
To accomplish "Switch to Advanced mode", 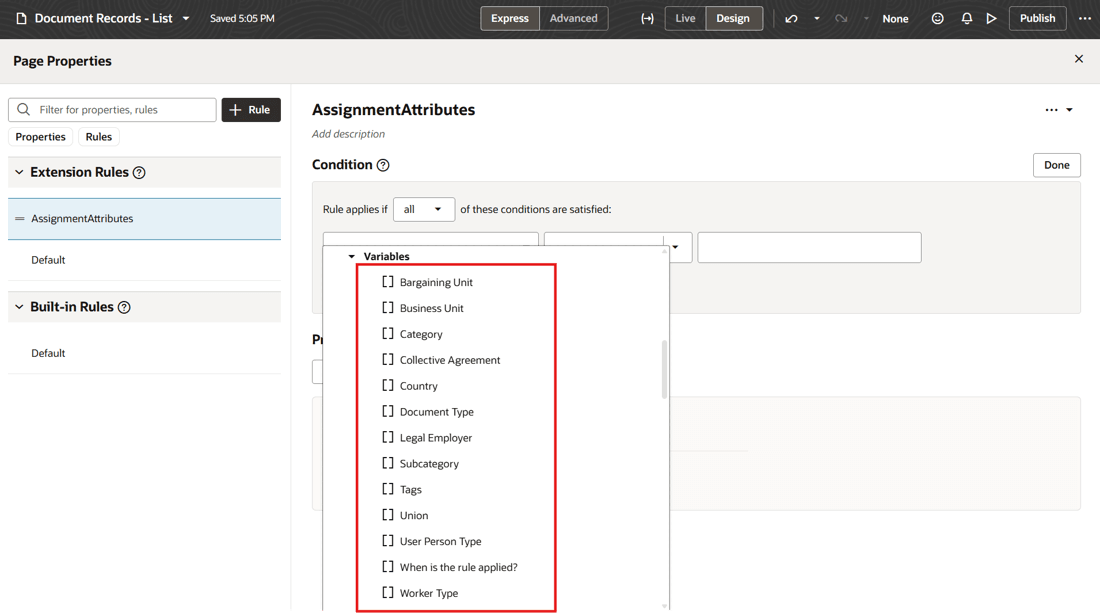I will pyautogui.click(x=573, y=18).
